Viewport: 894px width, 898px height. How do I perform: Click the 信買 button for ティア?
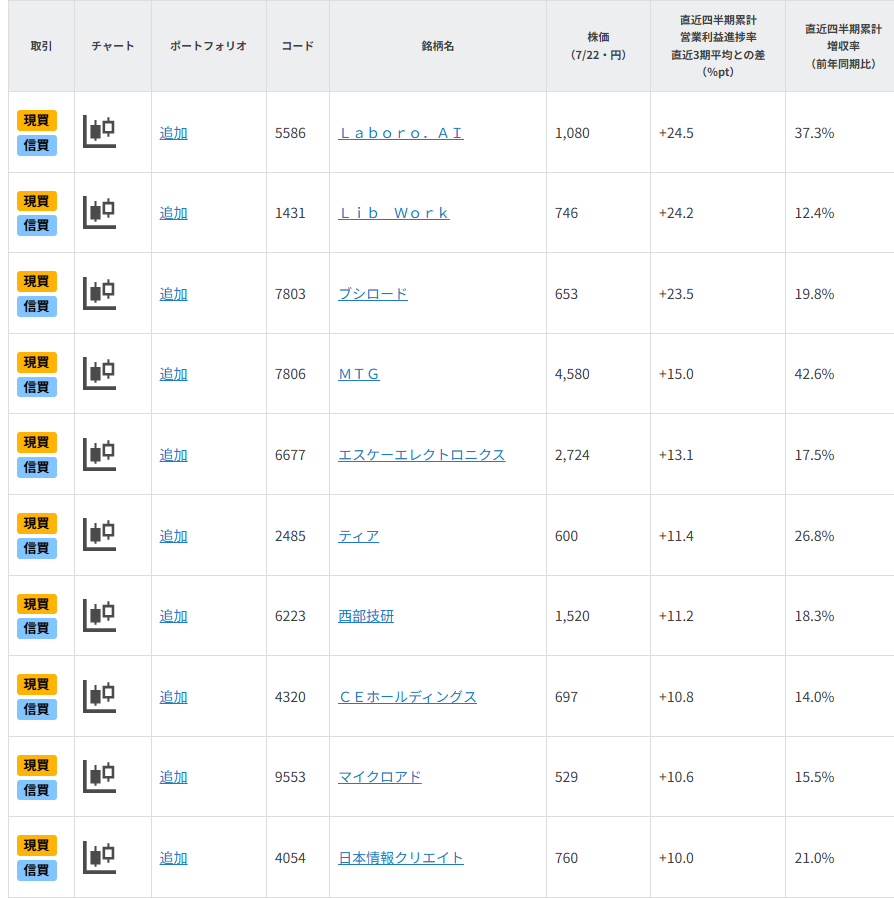37,548
